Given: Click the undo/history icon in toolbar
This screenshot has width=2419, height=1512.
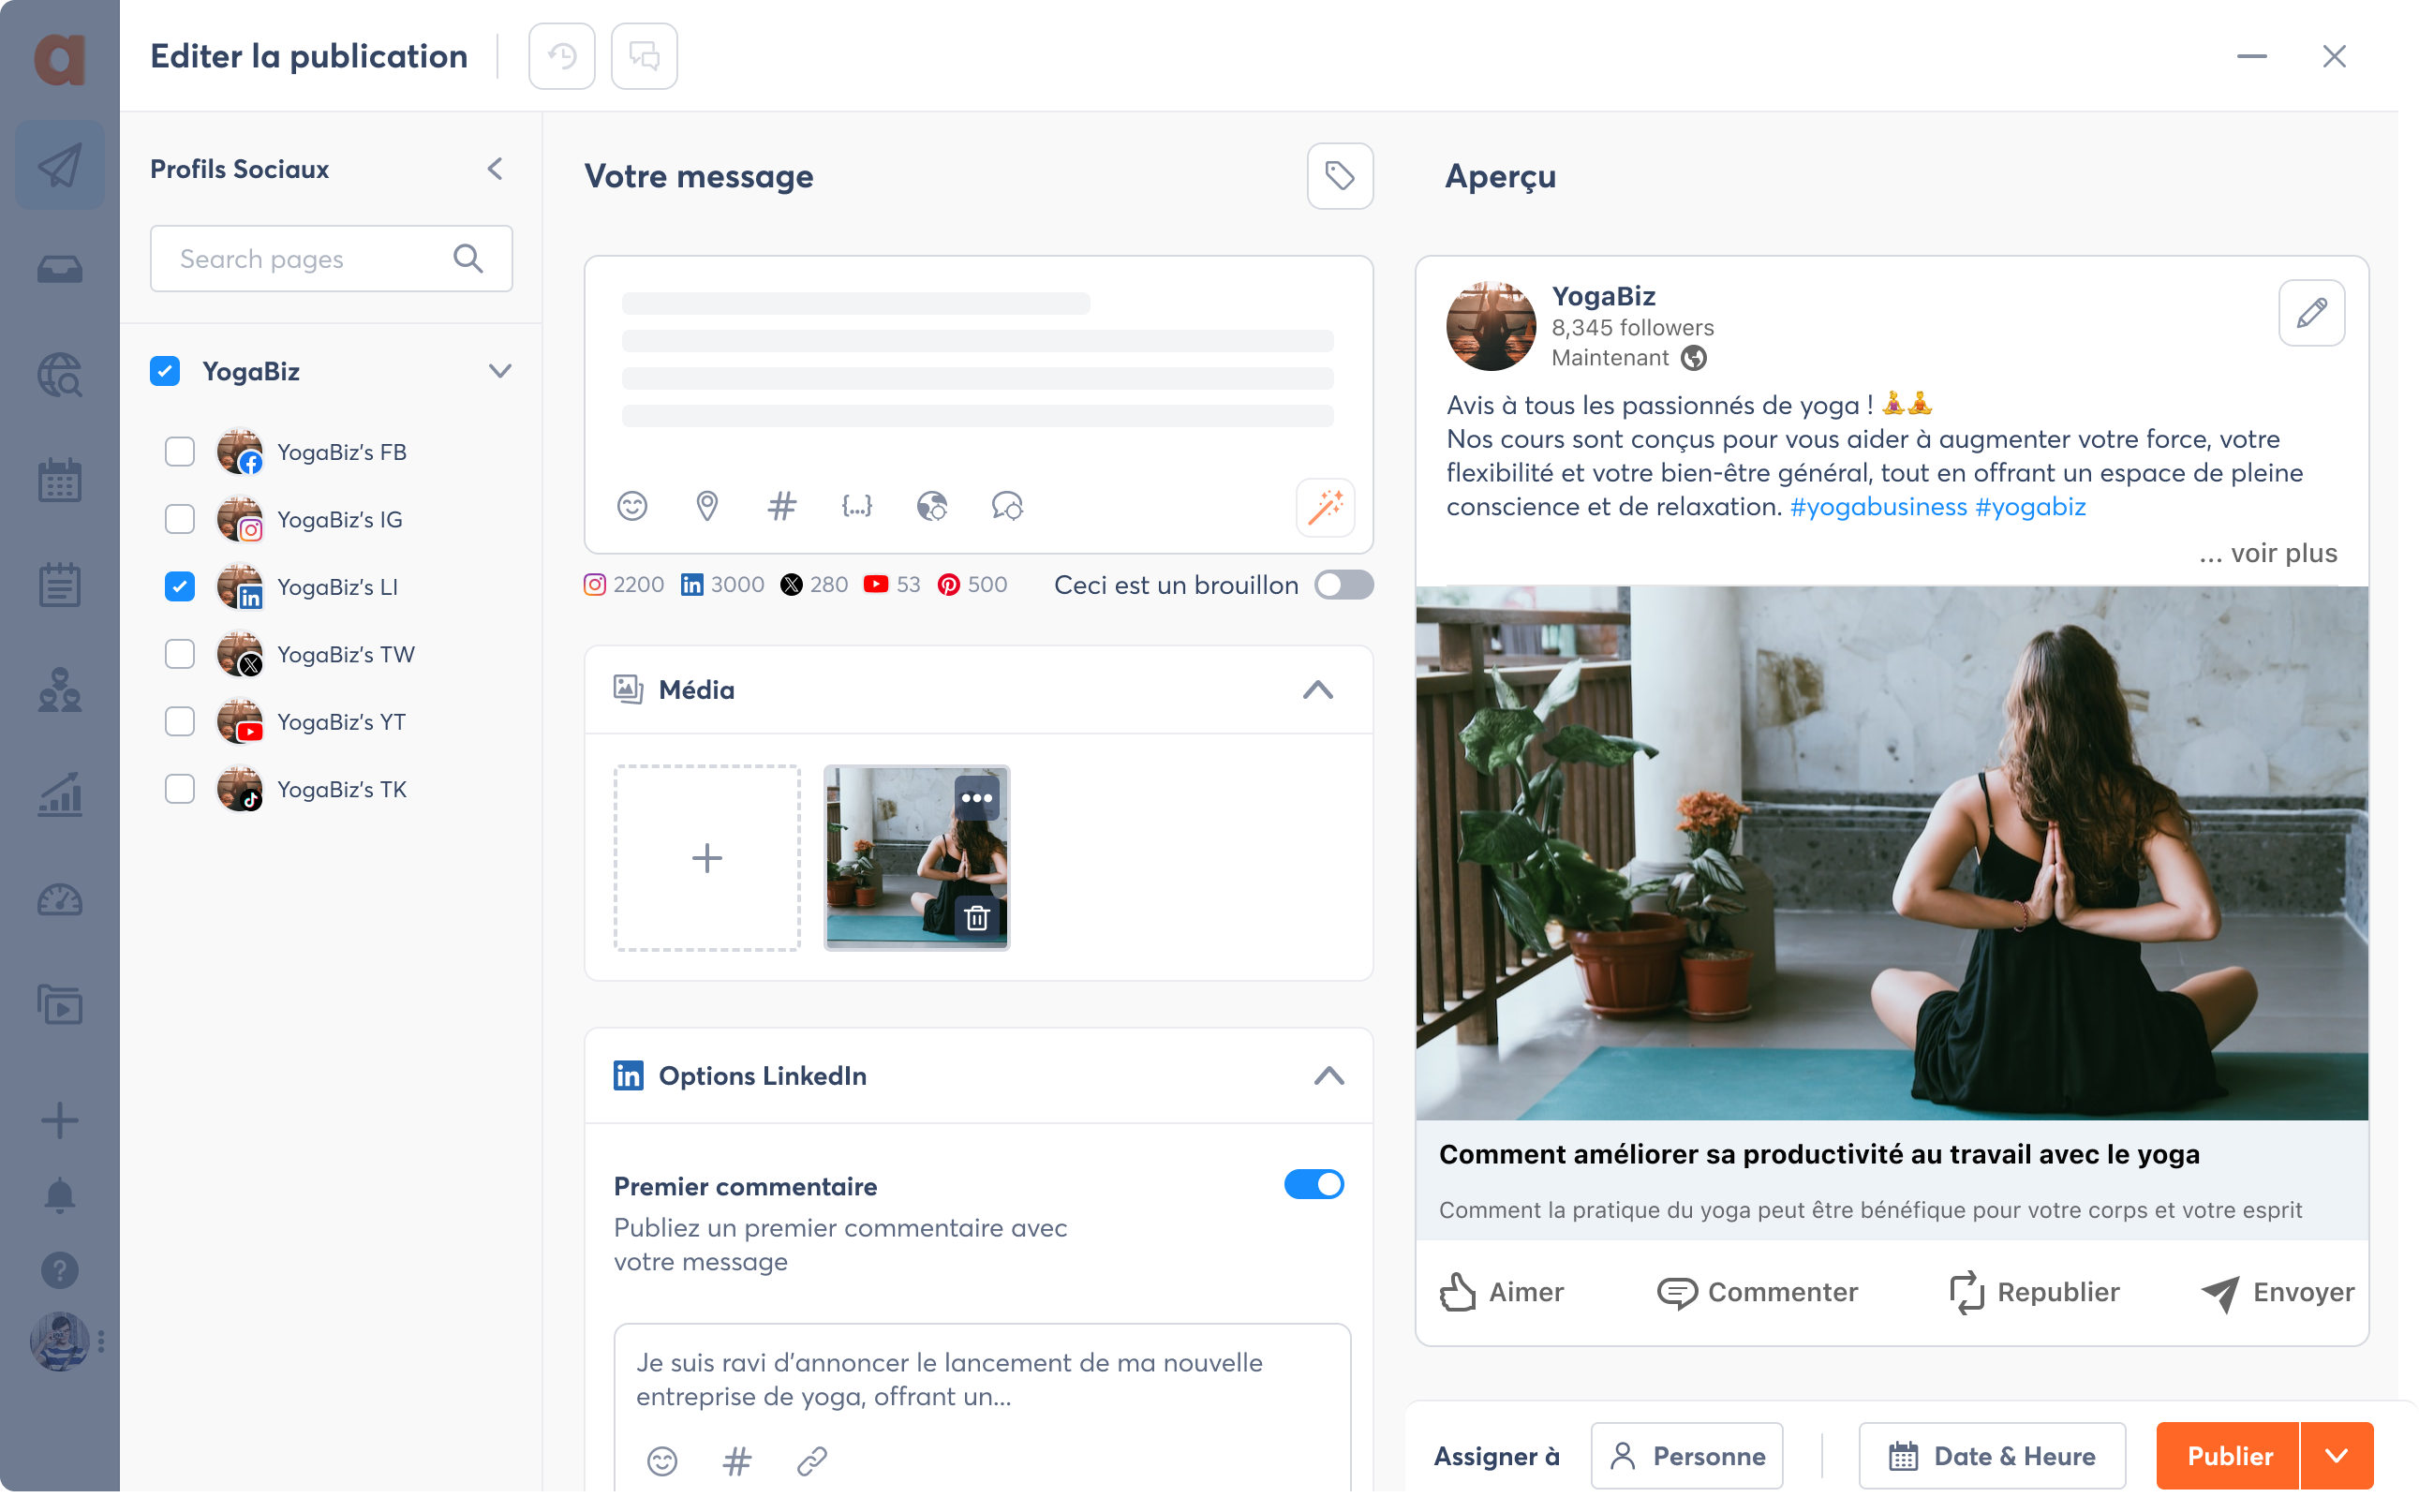Looking at the screenshot, I should point(562,56).
